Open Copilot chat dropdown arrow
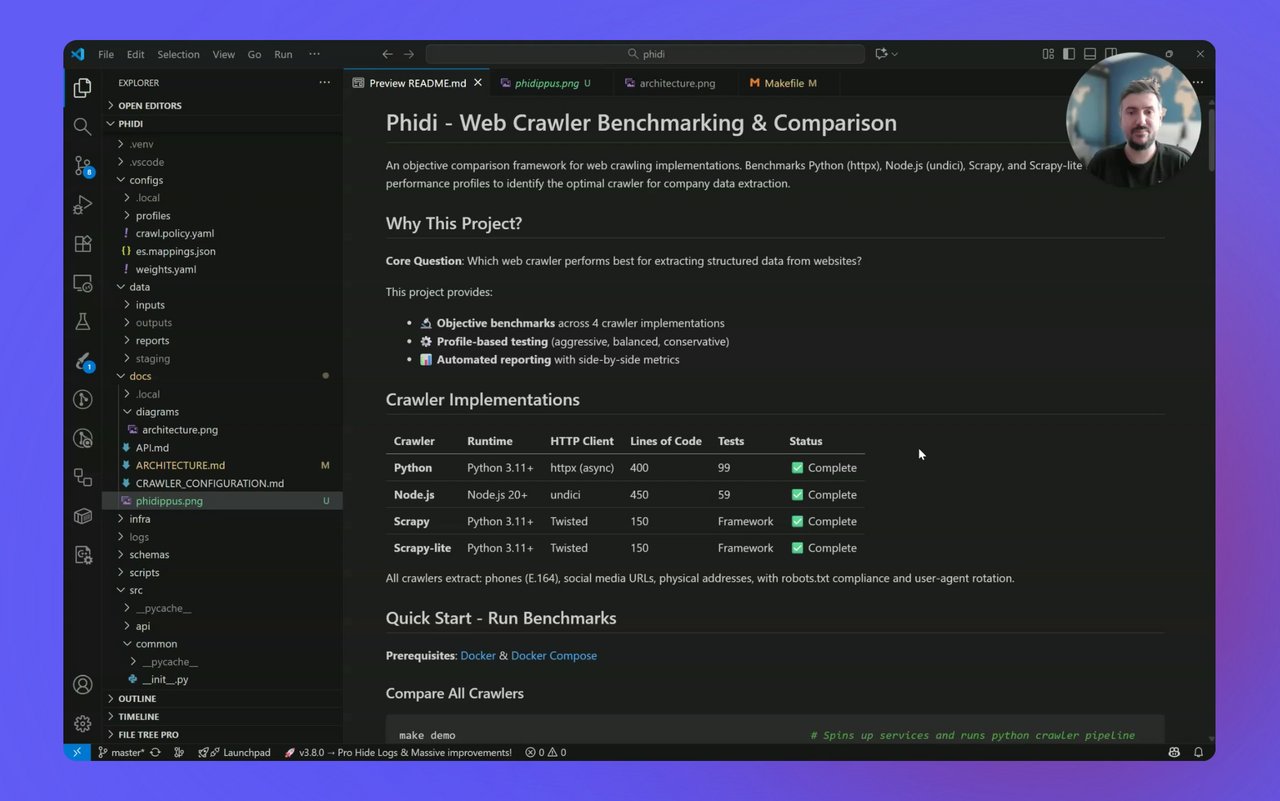Screen dimensions: 1280x801 point(894,54)
